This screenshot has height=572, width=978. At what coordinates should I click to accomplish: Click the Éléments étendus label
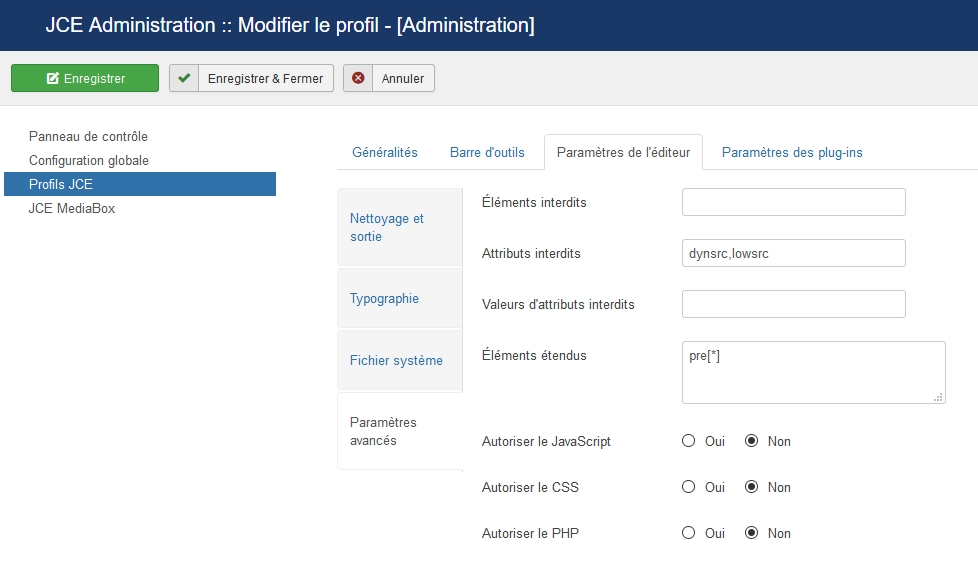(x=534, y=356)
